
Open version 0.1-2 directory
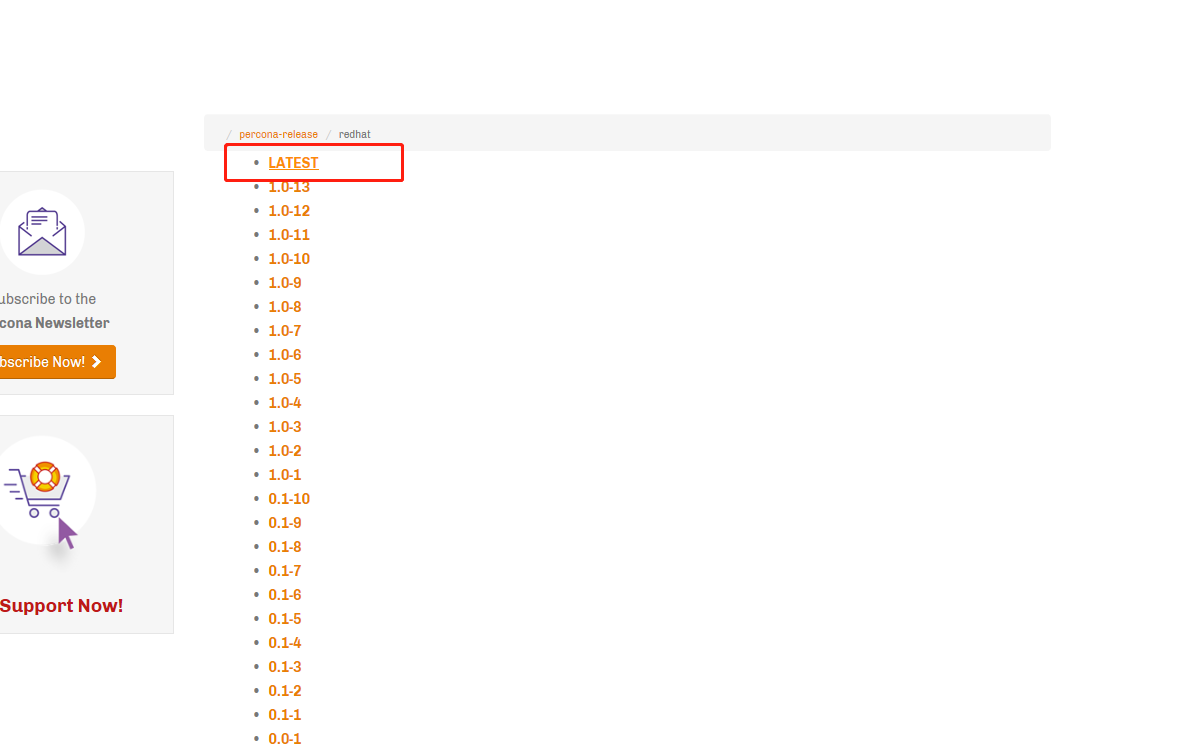[285, 691]
